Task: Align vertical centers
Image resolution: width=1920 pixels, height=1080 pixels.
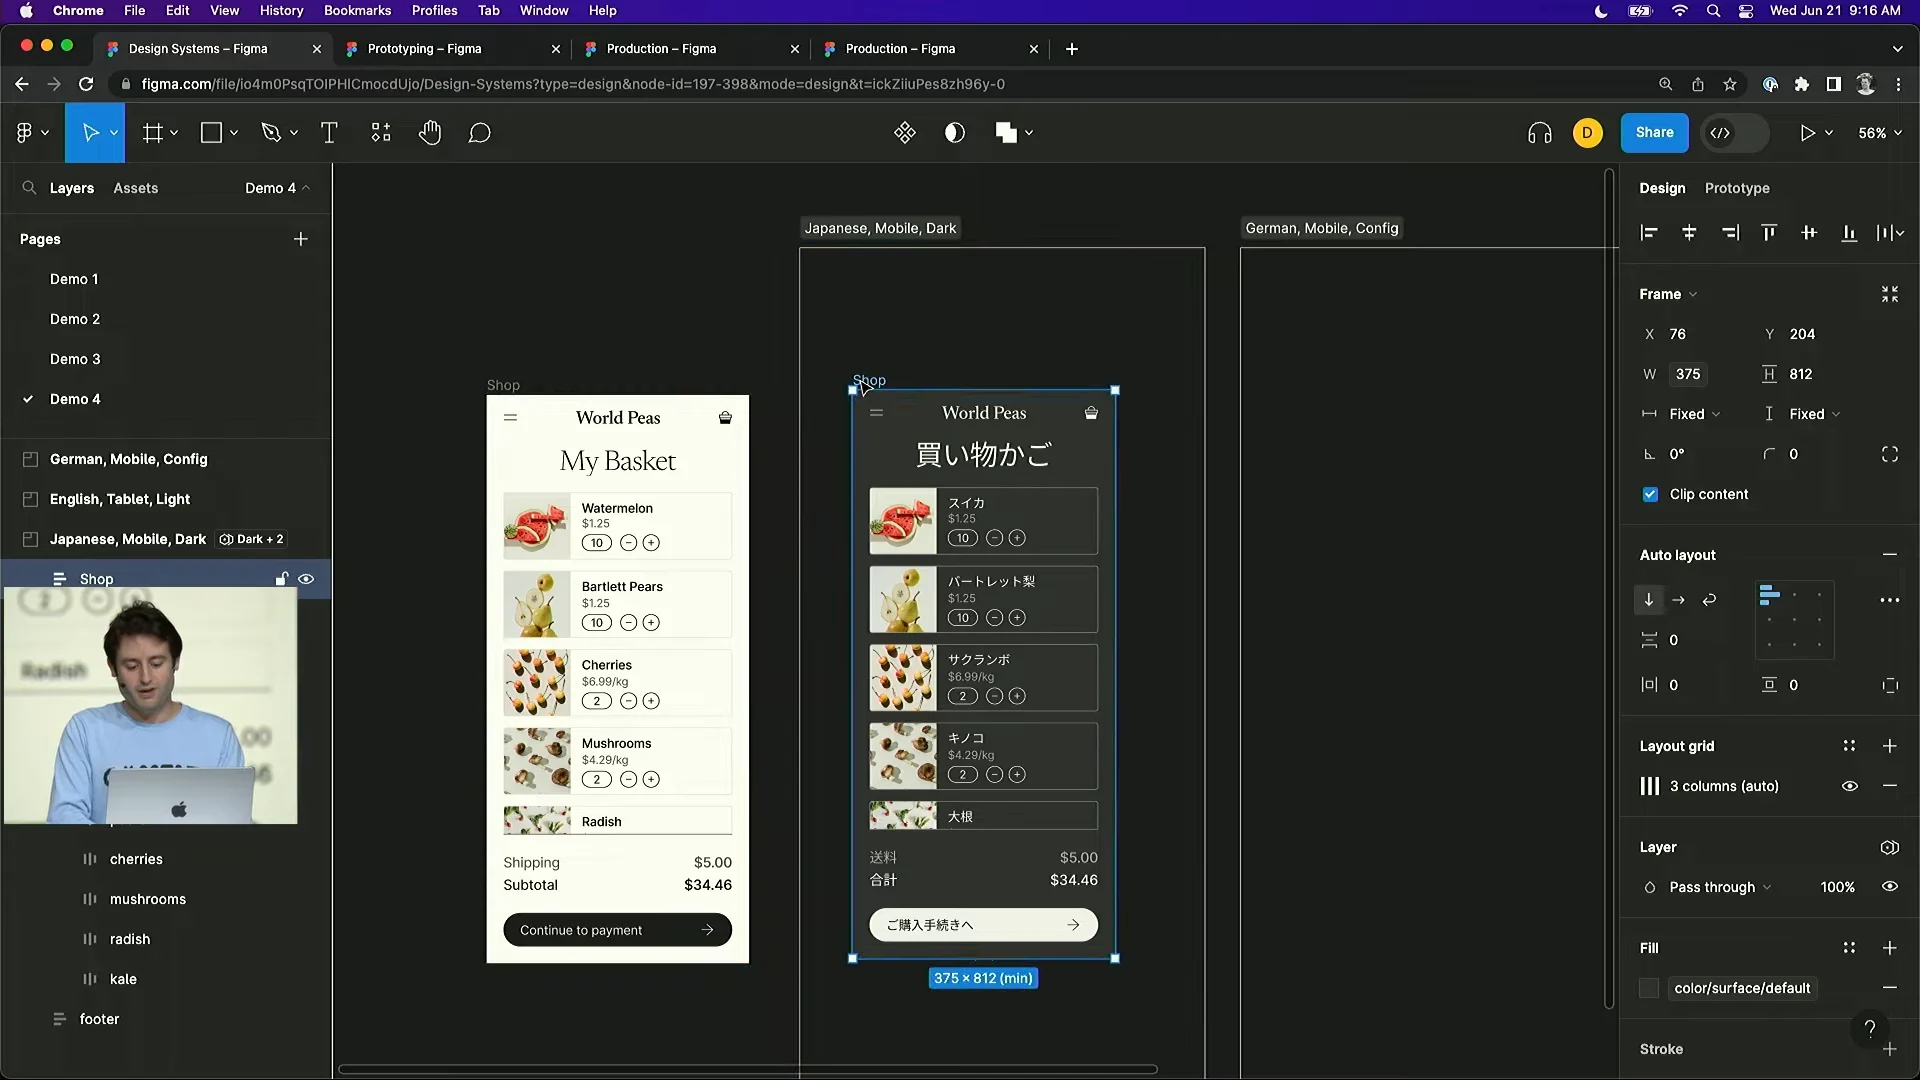Action: pos(1809,233)
